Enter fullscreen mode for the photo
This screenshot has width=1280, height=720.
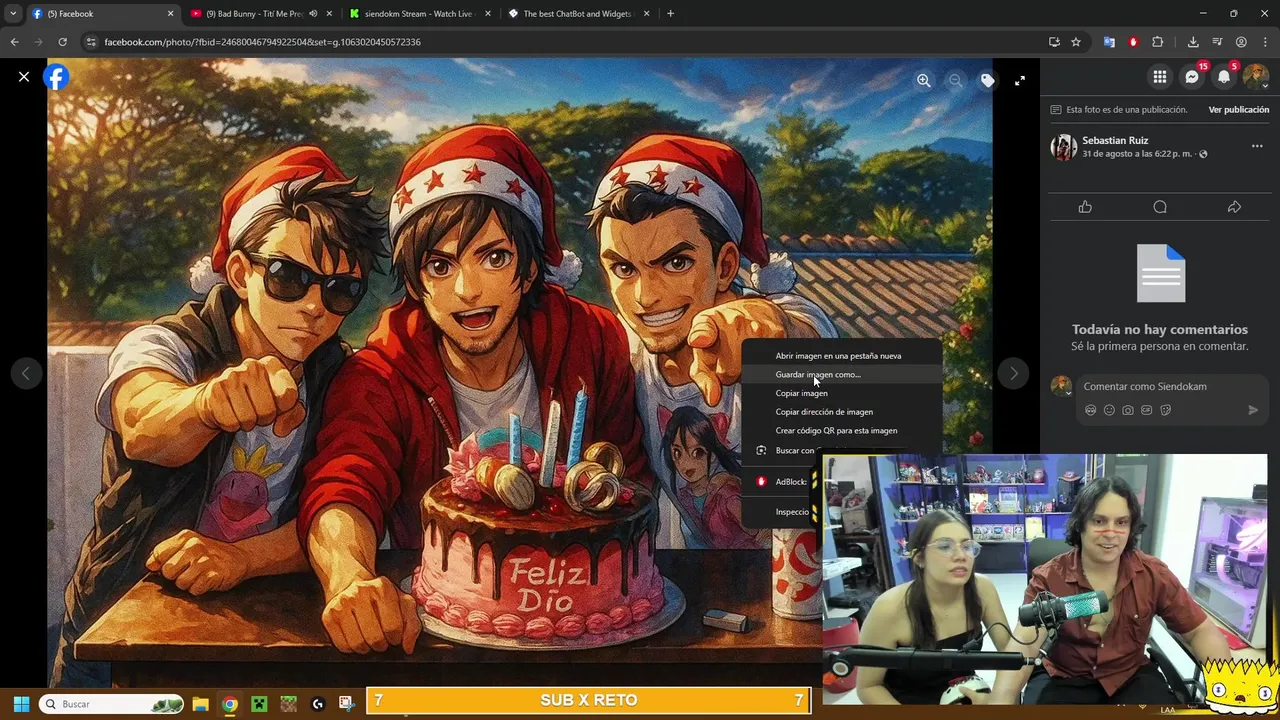[x=1020, y=81]
